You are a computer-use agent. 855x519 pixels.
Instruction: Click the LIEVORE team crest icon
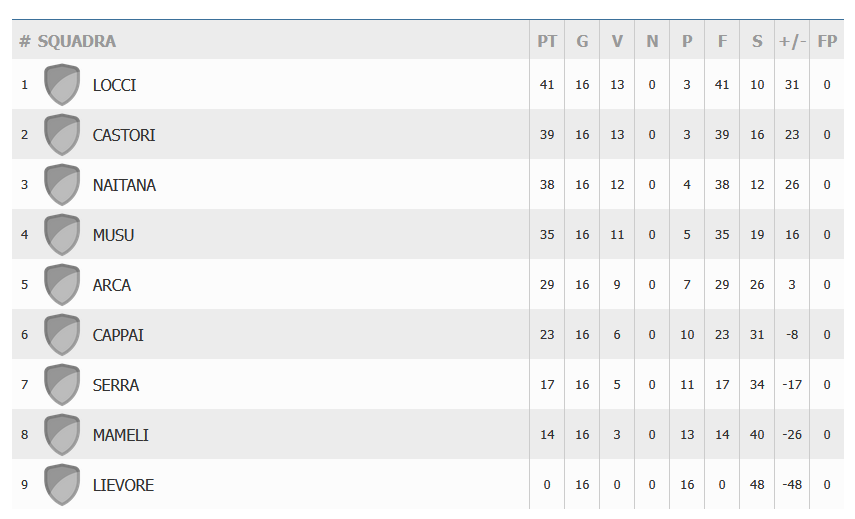[x=62, y=485]
